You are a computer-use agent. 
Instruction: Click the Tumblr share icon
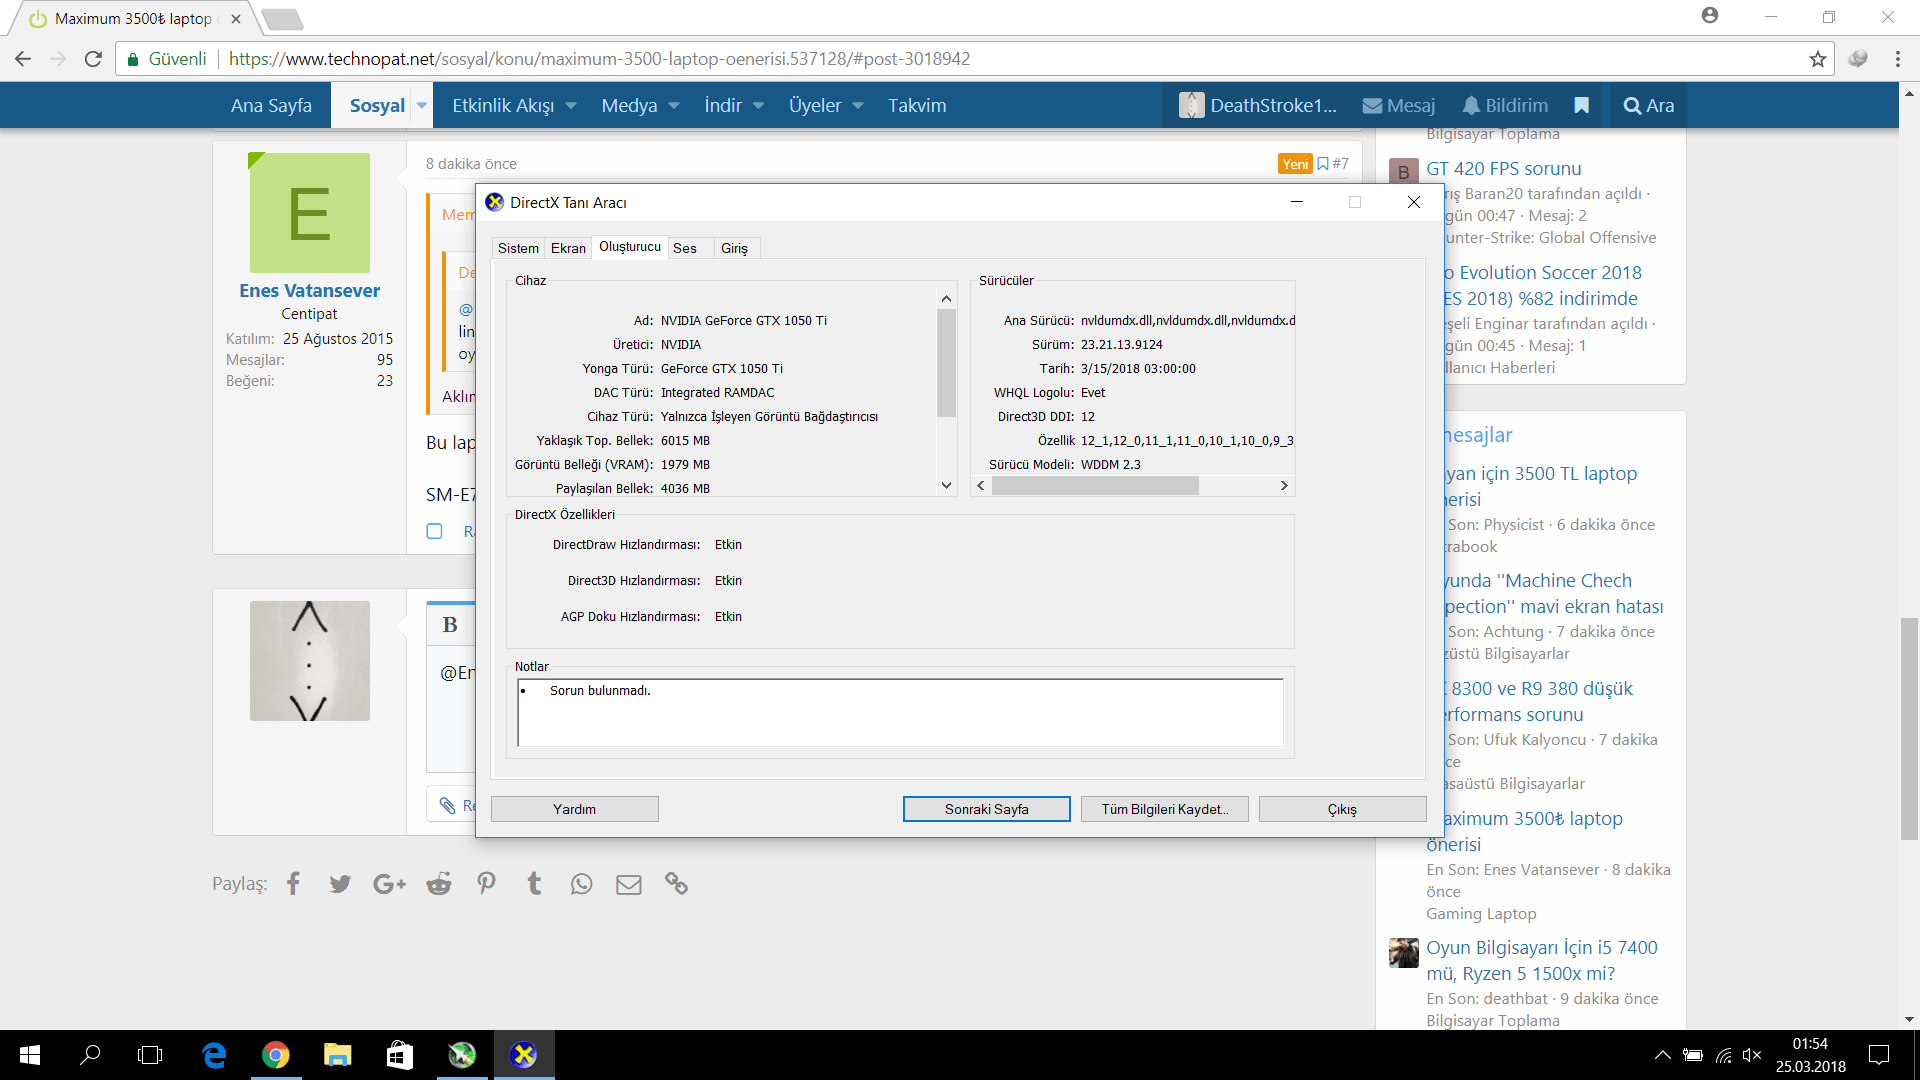pos(534,884)
